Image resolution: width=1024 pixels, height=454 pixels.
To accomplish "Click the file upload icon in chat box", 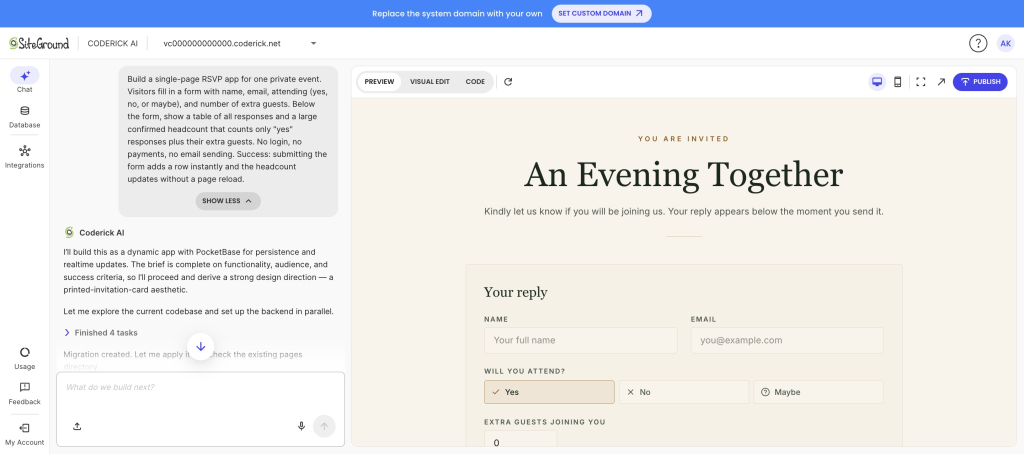I will point(76,426).
